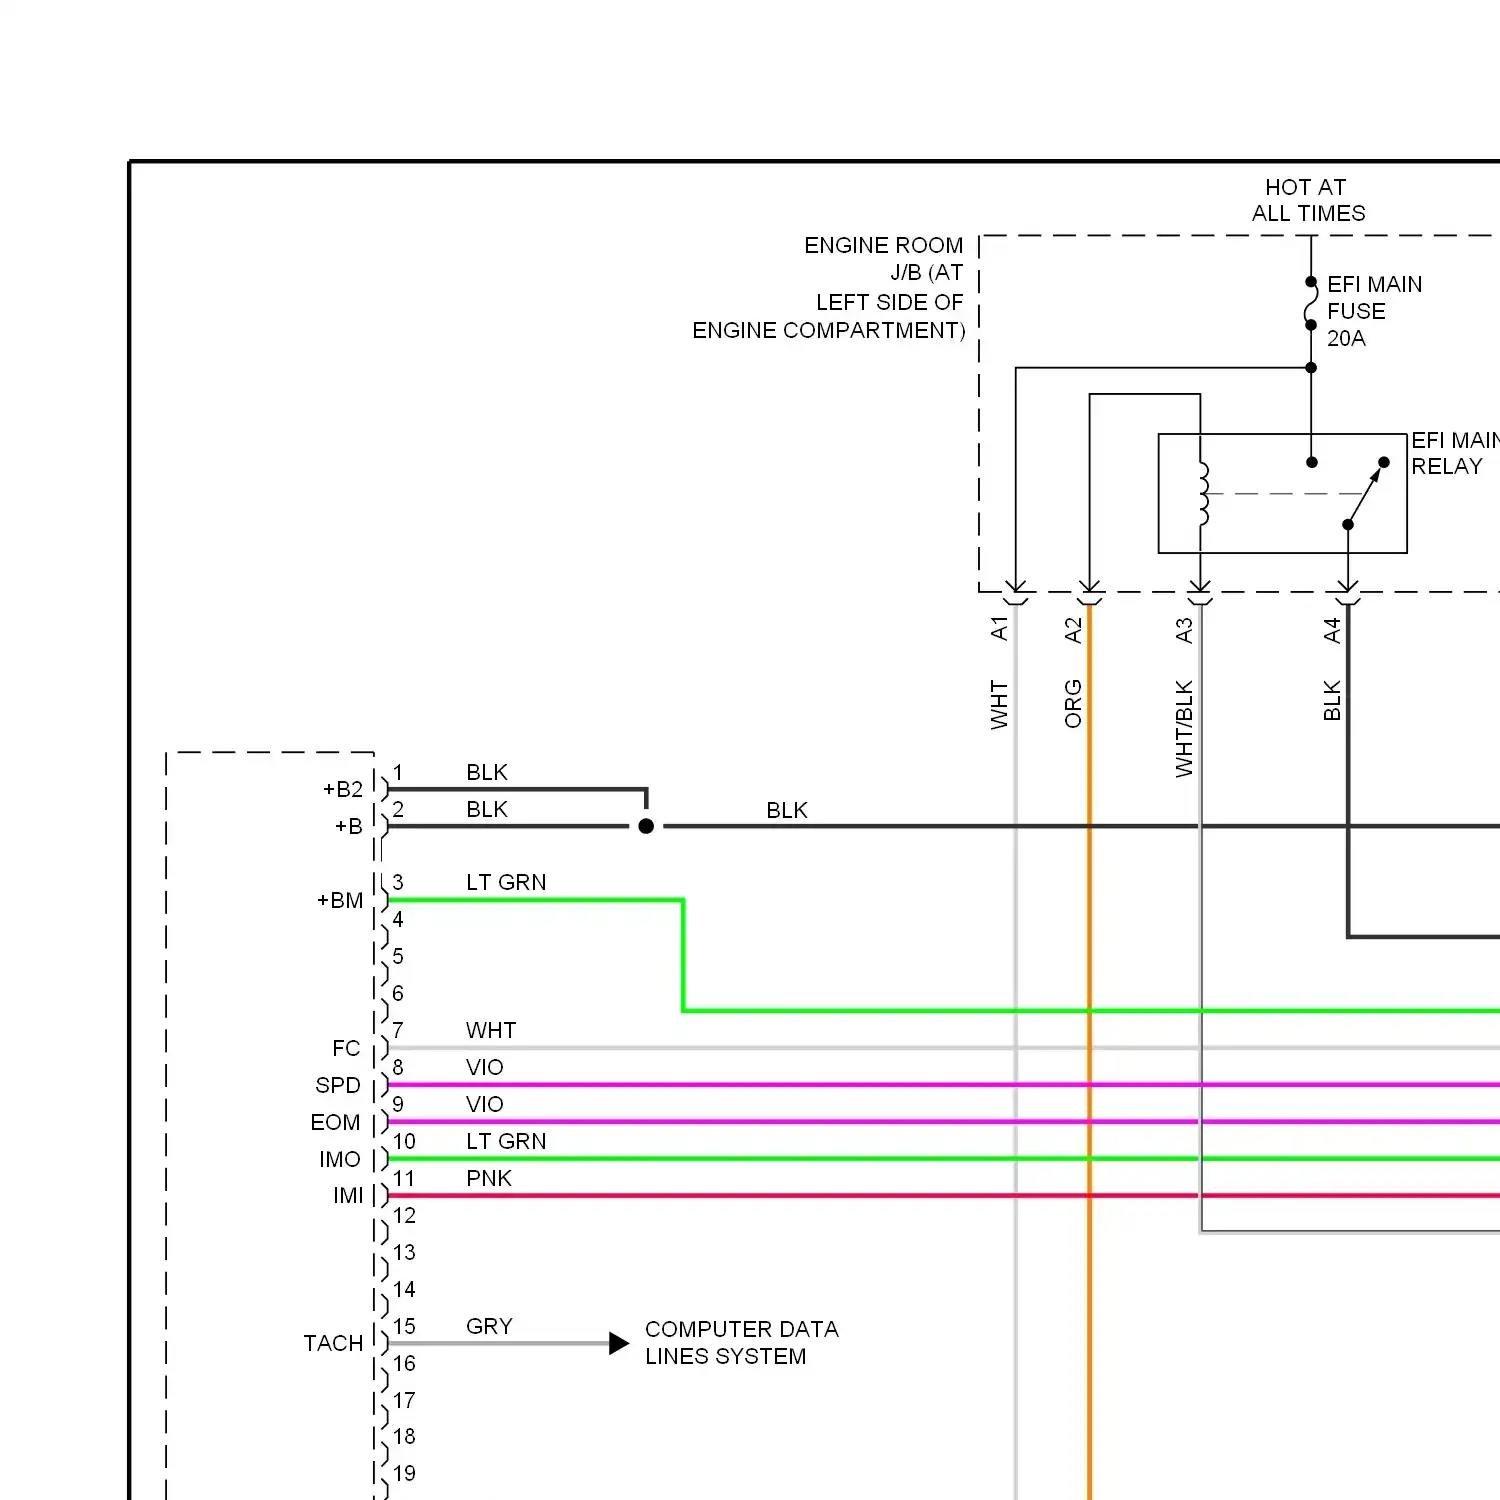
Task: Click pin number 12
Action: [404, 1215]
